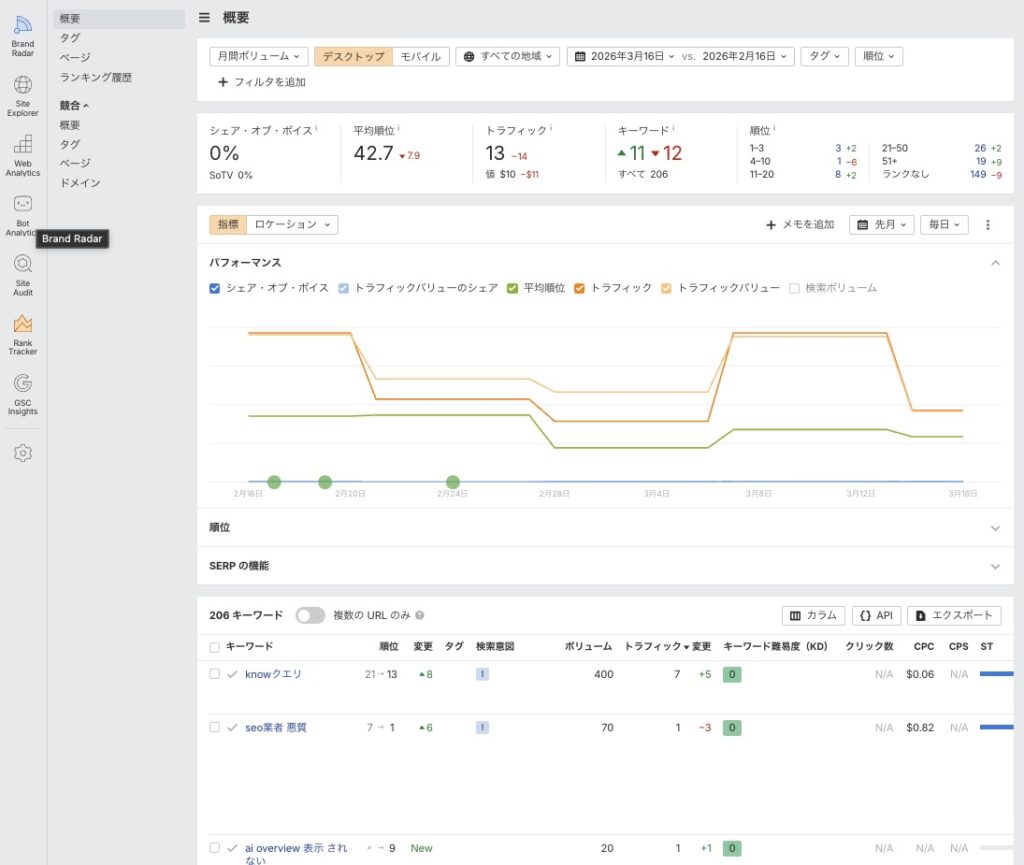Open the three-dot chart options menu
The height and width of the screenshot is (865, 1024).
click(988, 225)
